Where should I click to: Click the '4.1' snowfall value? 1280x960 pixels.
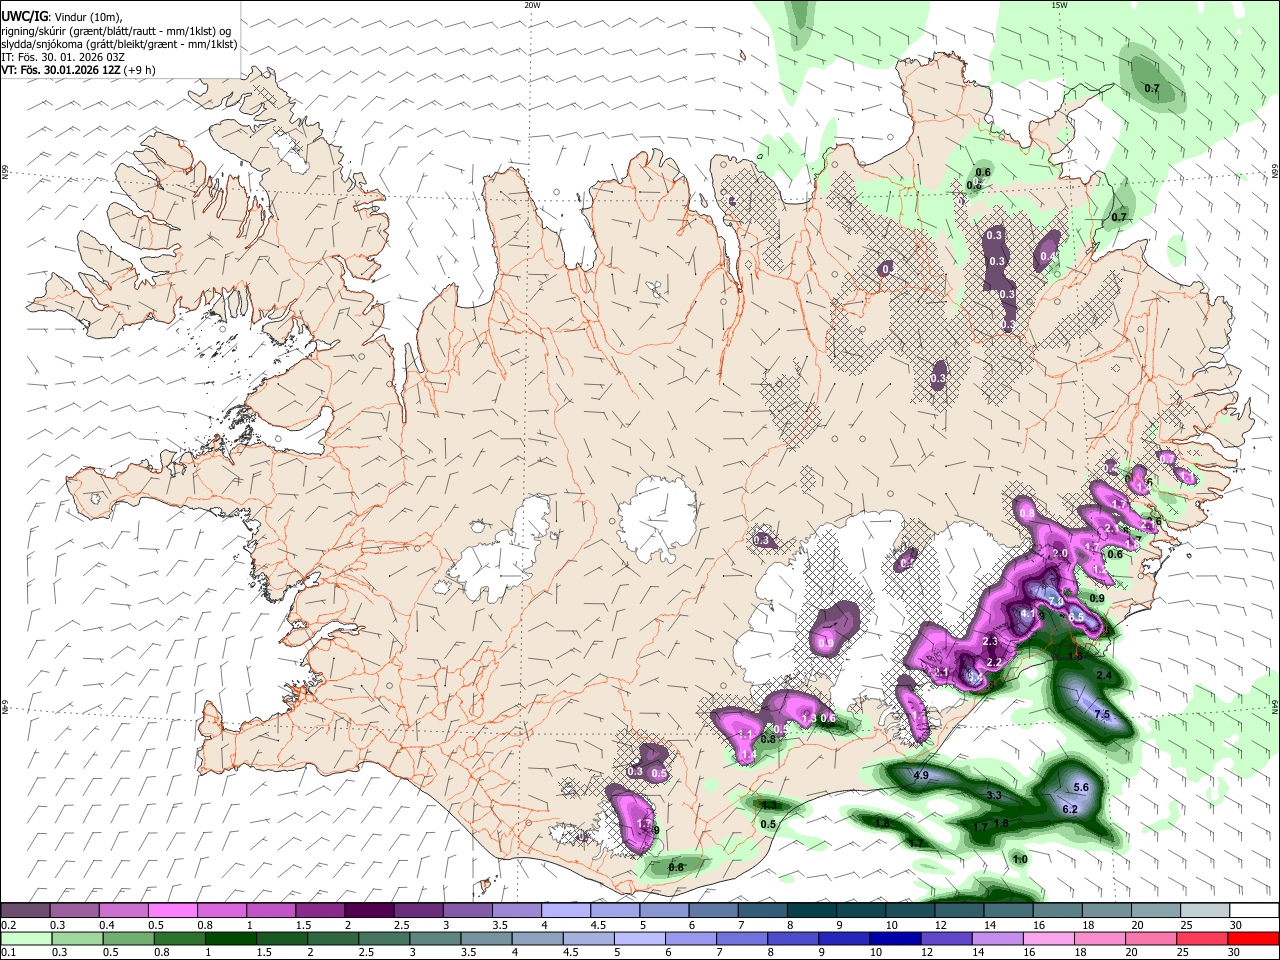point(1028,614)
